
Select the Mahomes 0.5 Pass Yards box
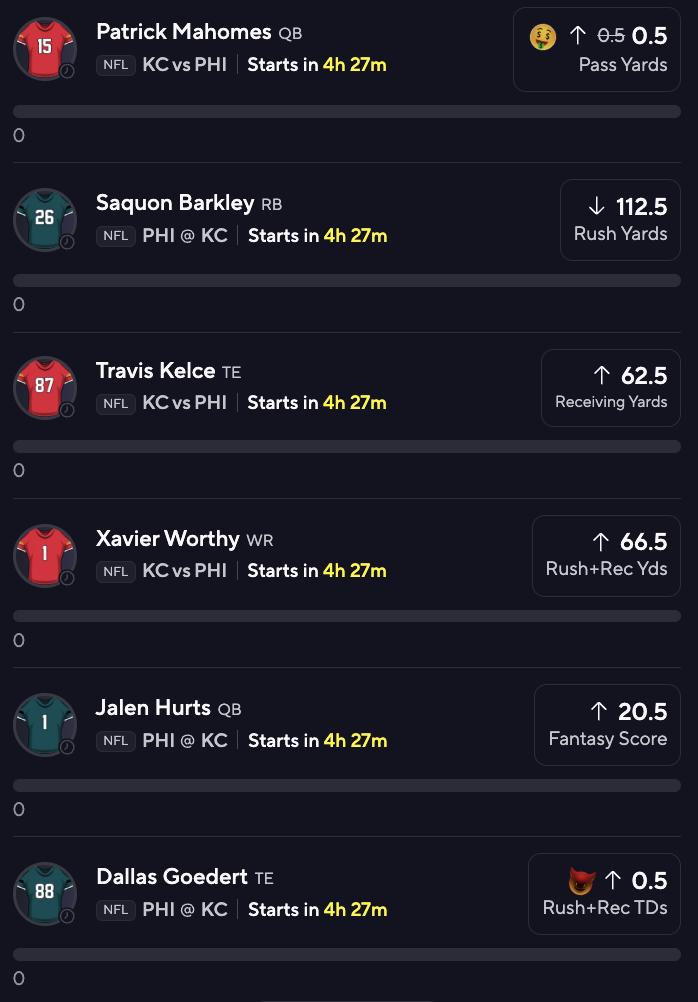[x=596, y=49]
